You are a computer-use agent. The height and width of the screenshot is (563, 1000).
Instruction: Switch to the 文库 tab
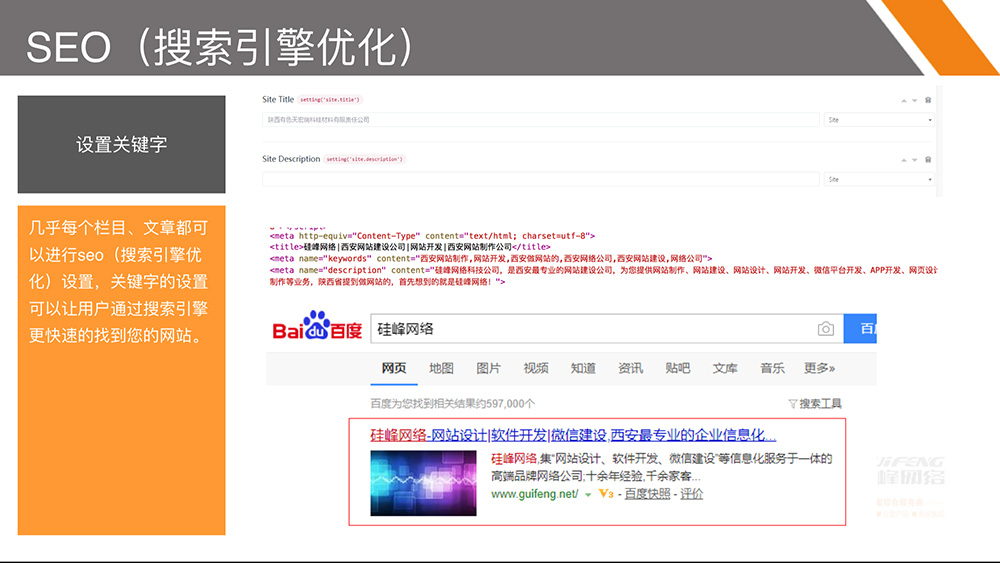724,369
